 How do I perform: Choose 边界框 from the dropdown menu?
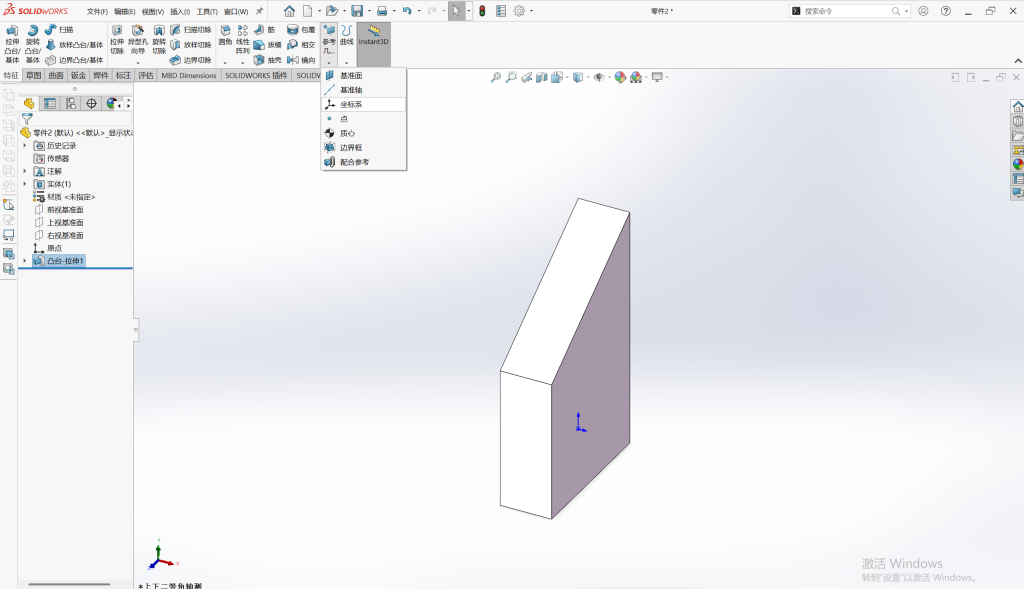point(363,148)
